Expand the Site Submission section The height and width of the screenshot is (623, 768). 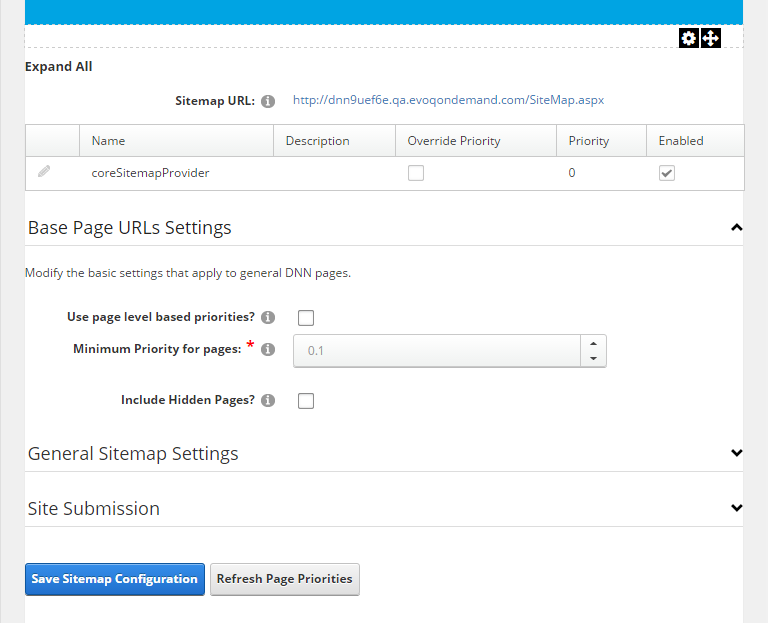click(736, 508)
